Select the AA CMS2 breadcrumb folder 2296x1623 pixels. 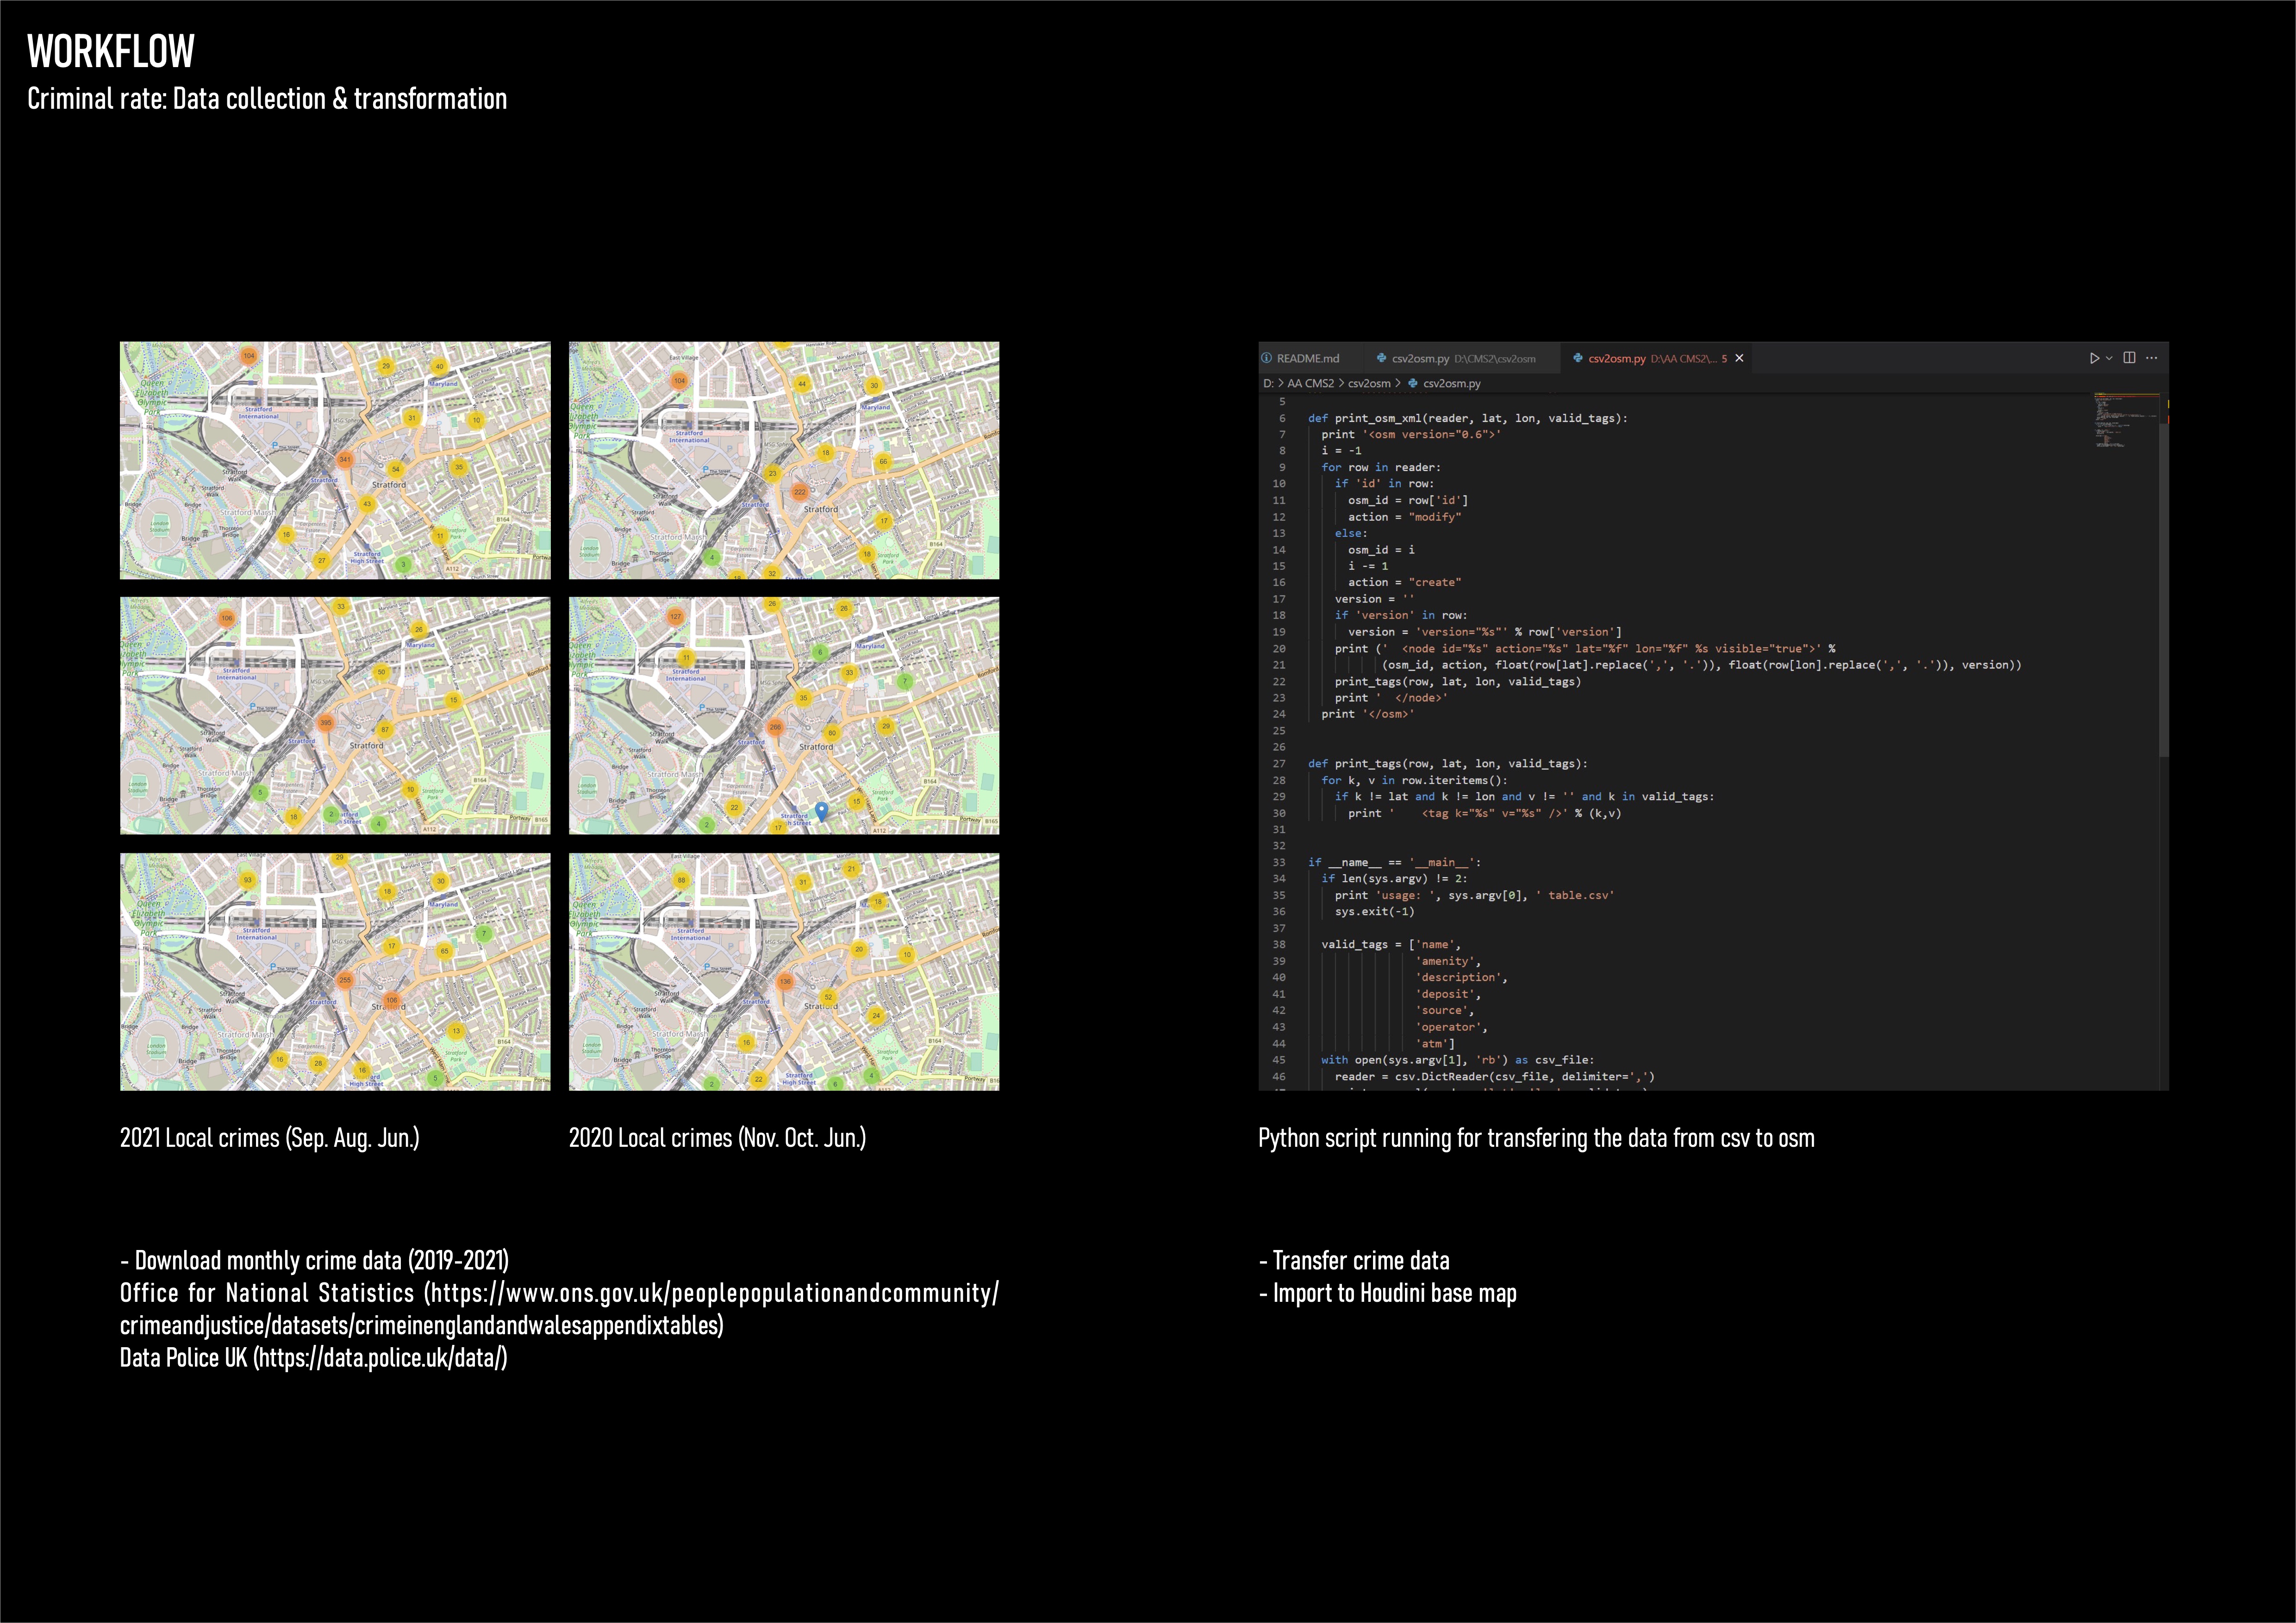click(x=1310, y=383)
